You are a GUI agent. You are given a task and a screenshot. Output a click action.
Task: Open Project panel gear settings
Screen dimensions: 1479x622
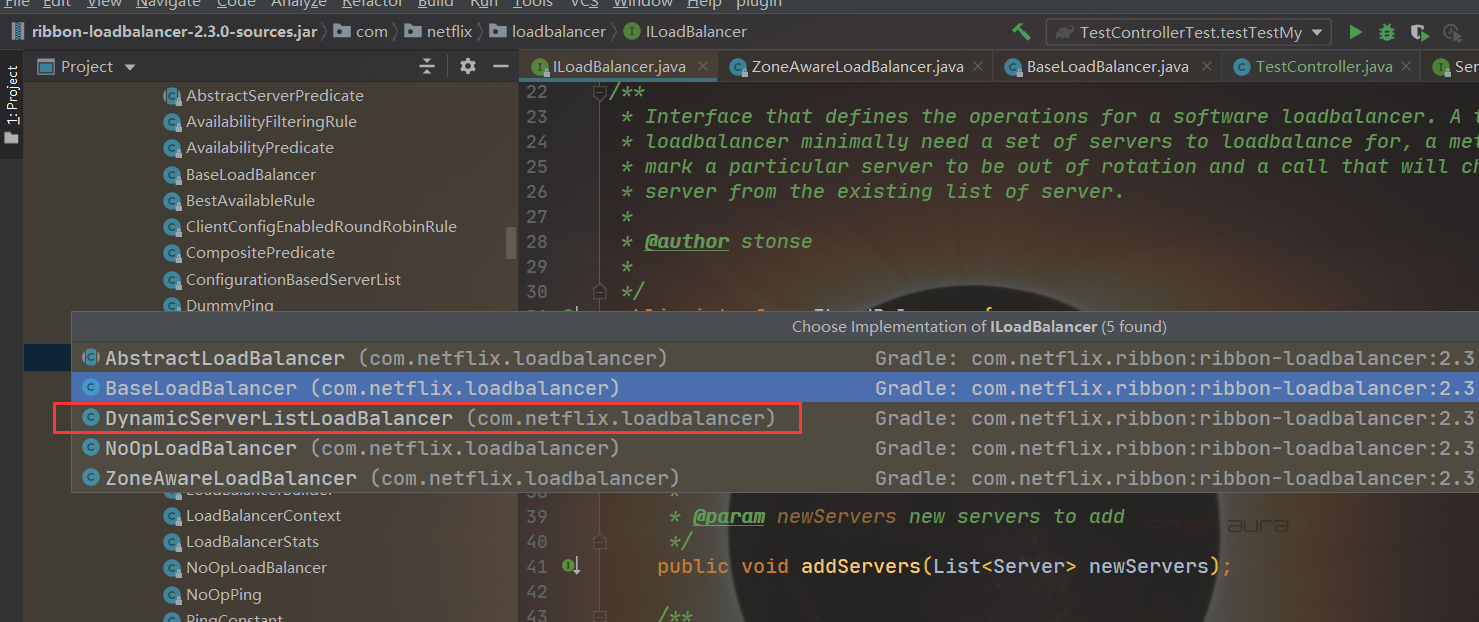(467, 67)
